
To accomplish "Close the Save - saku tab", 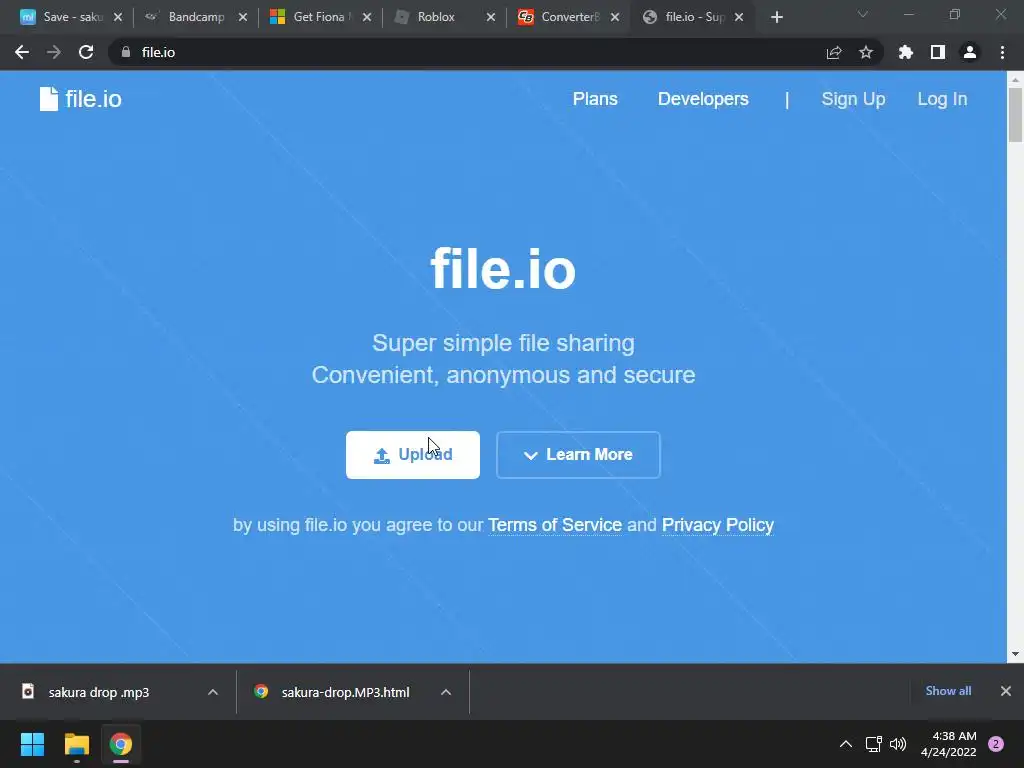I will 118,18.
